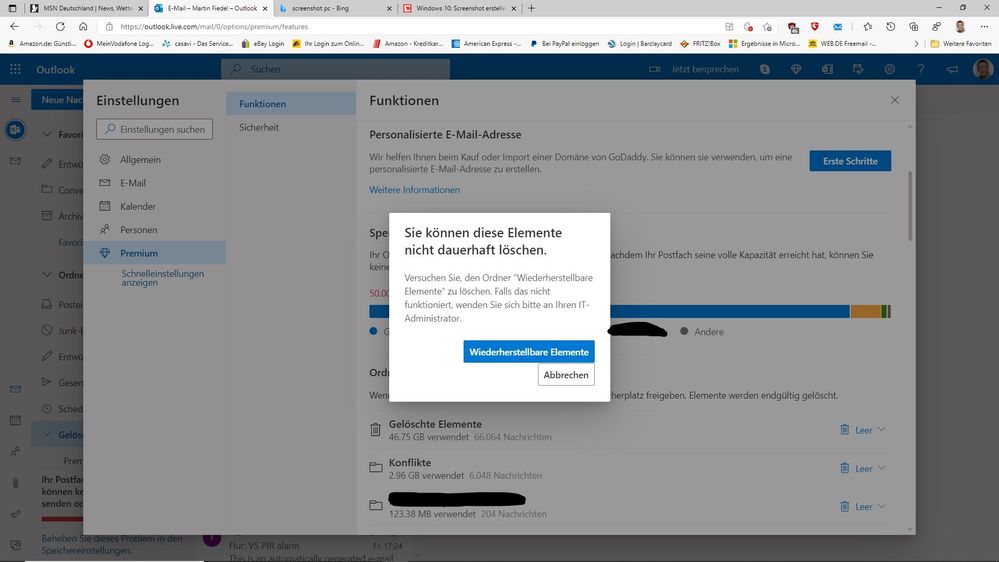Click the Premium diamond icon in header
999x562 pixels.
click(796, 69)
